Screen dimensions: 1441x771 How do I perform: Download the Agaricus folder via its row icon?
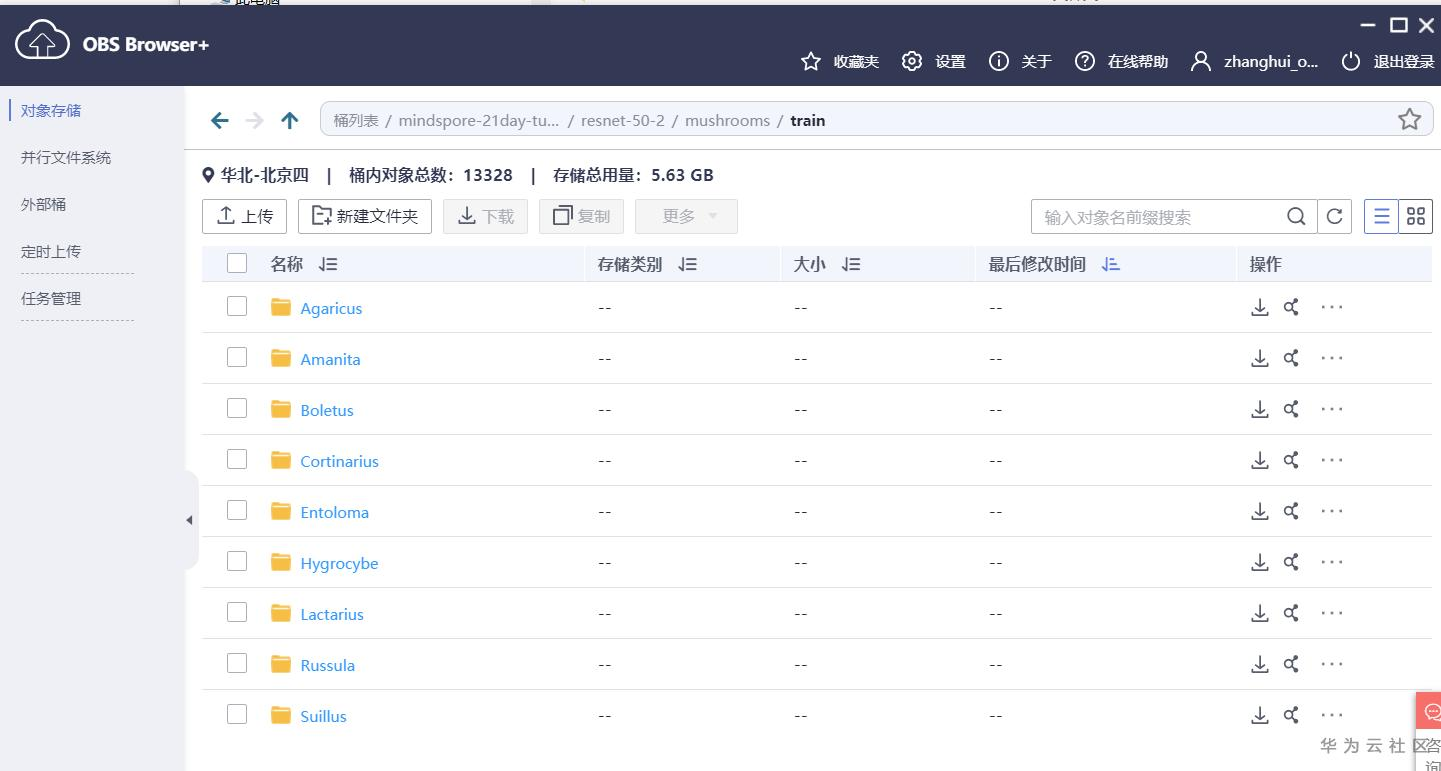click(x=1259, y=307)
